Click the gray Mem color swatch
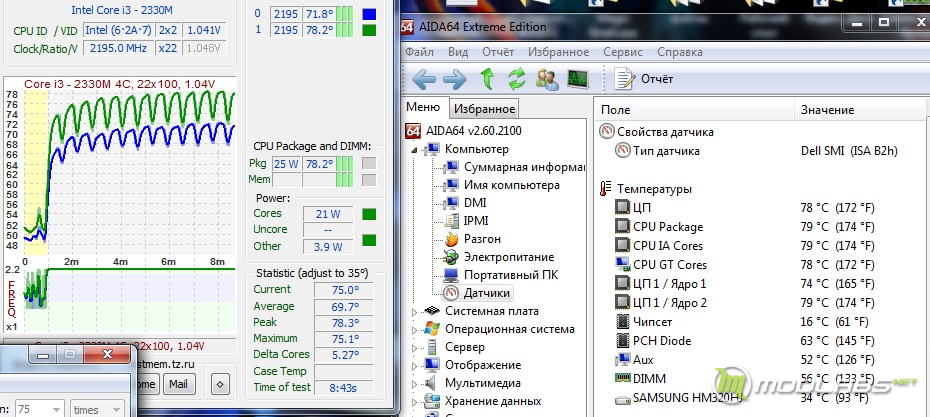Screen dimensions: 930x417 coord(368,180)
